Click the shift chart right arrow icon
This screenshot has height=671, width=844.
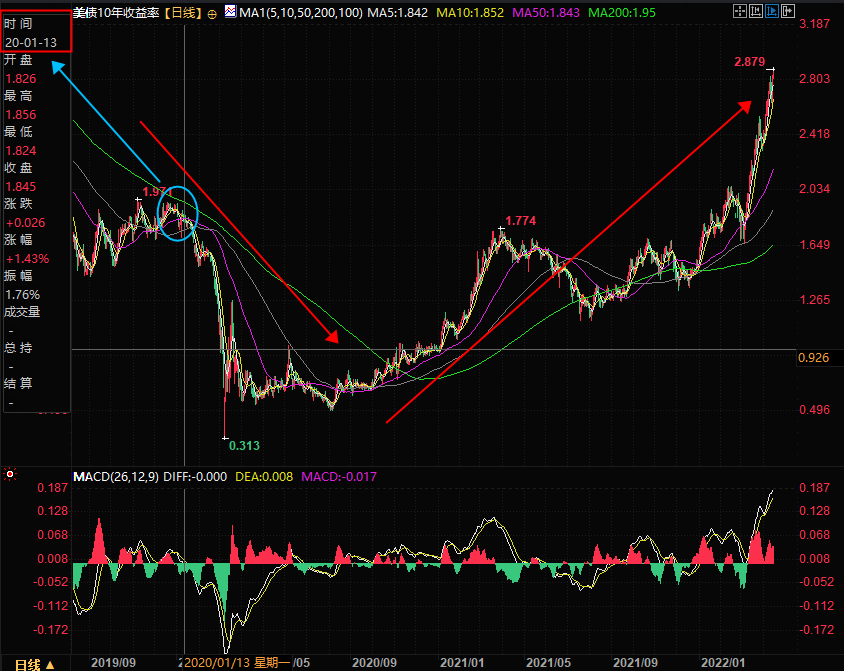tap(788, 11)
